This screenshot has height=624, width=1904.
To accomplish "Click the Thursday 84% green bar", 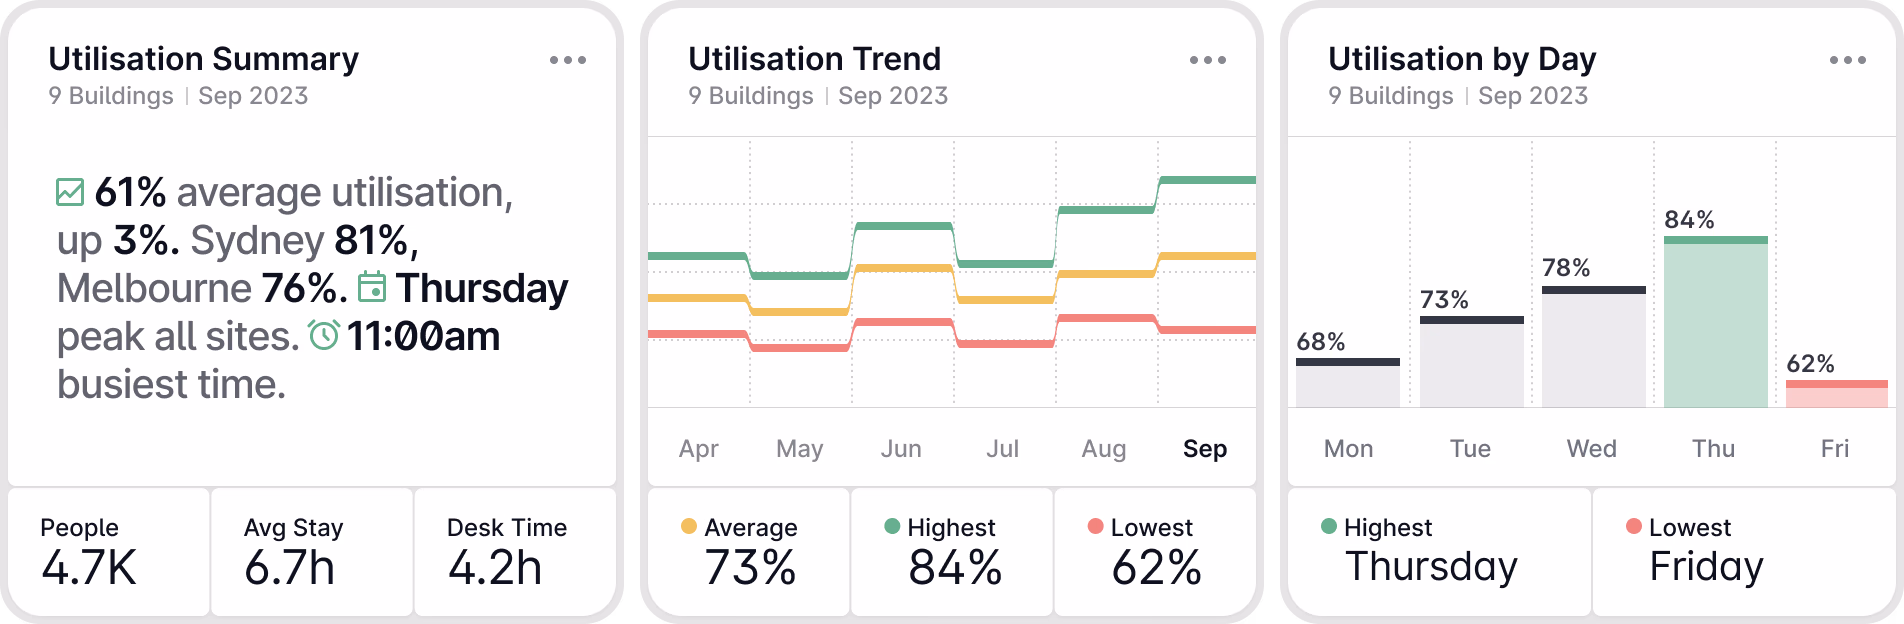I will 1716,322.
